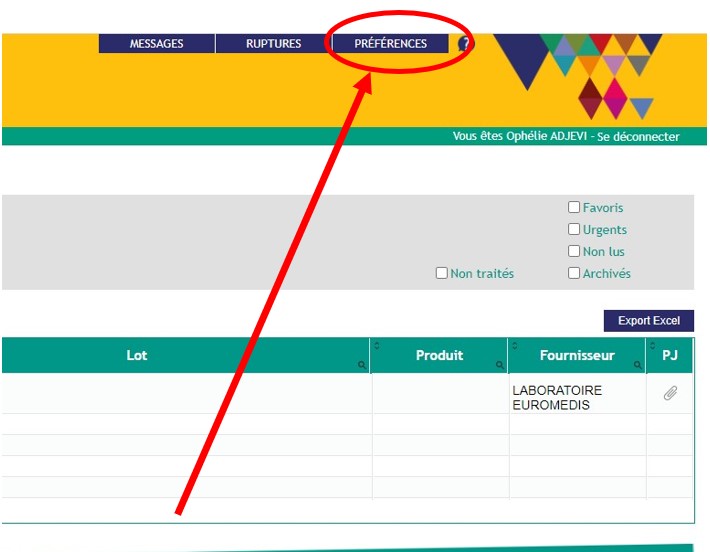This screenshot has width=710, height=552.
Task: Enable the Non traités filter
Action: tap(442, 274)
